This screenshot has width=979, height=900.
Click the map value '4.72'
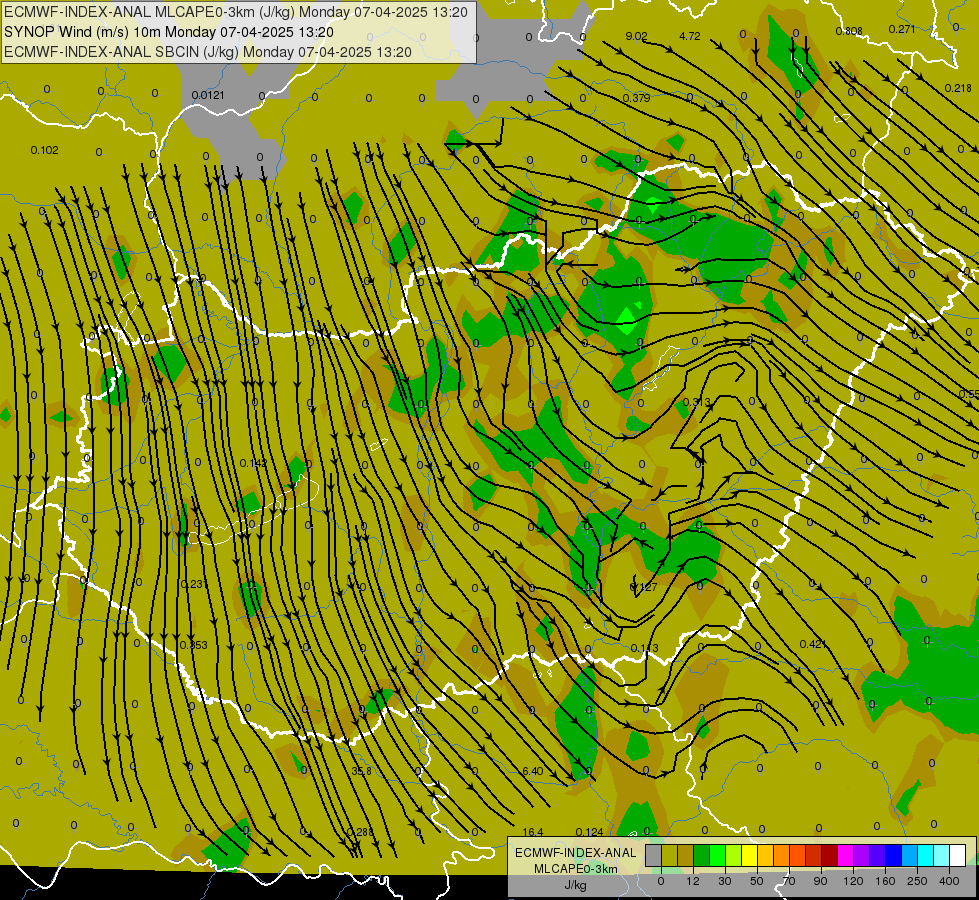point(690,36)
